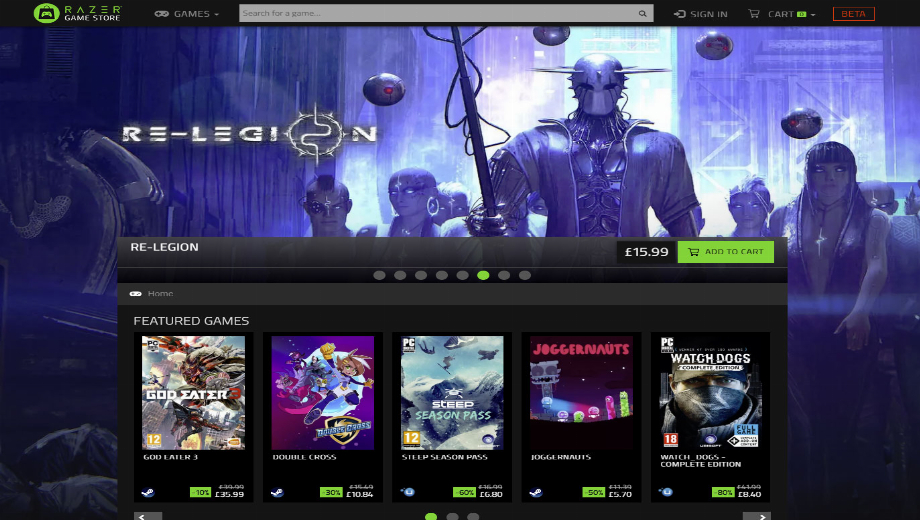920x520 pixels.
Task: Click the £35.99 God Eater 3 price
Action: click(x=229, y=495)
